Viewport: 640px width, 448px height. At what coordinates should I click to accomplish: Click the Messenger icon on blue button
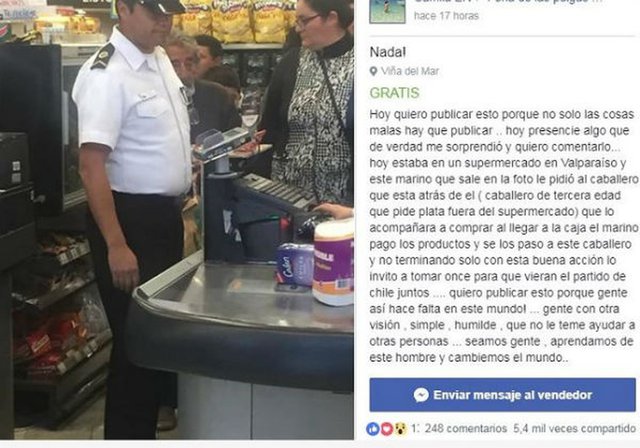click(421, 395)
